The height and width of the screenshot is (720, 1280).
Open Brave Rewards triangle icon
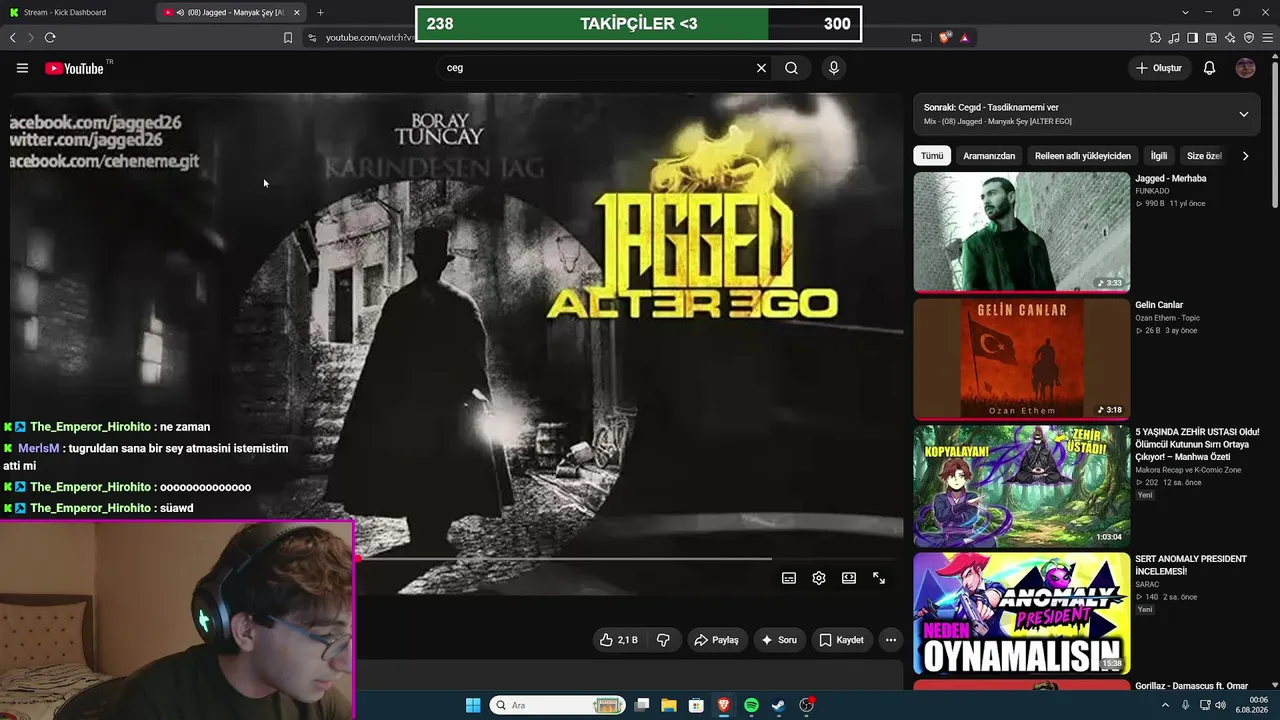pyautogui.click(x=965, y=38)
